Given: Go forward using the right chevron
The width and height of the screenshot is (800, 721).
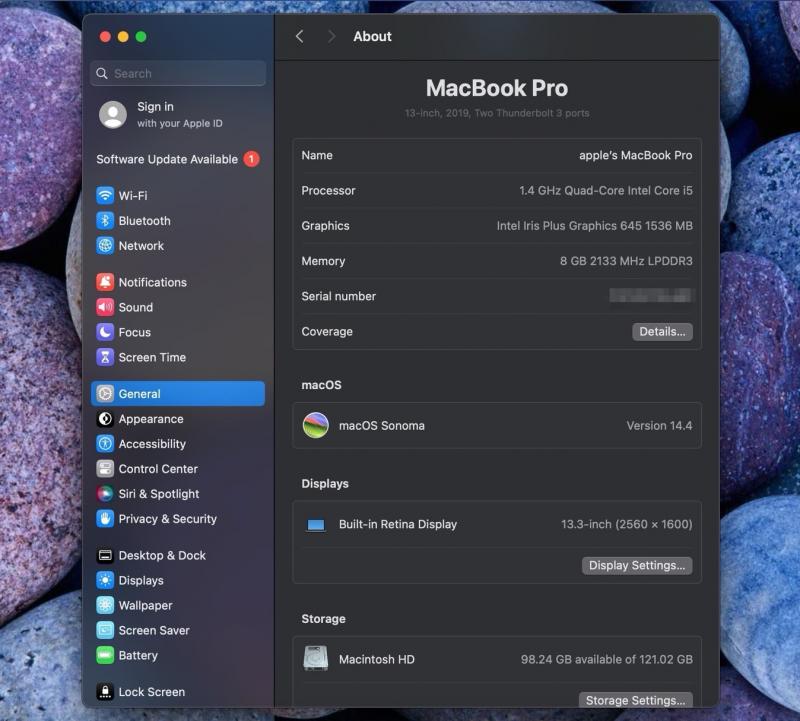Looking at the screenshot, I should [x=332, y=36].
